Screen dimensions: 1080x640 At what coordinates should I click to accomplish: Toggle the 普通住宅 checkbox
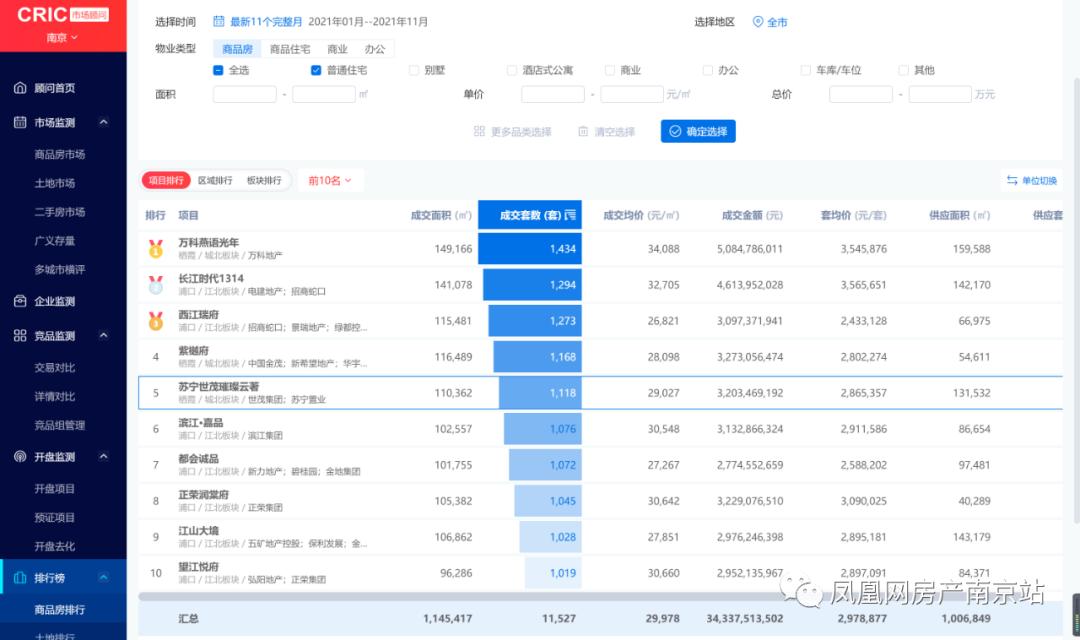(x=316, y=70)
